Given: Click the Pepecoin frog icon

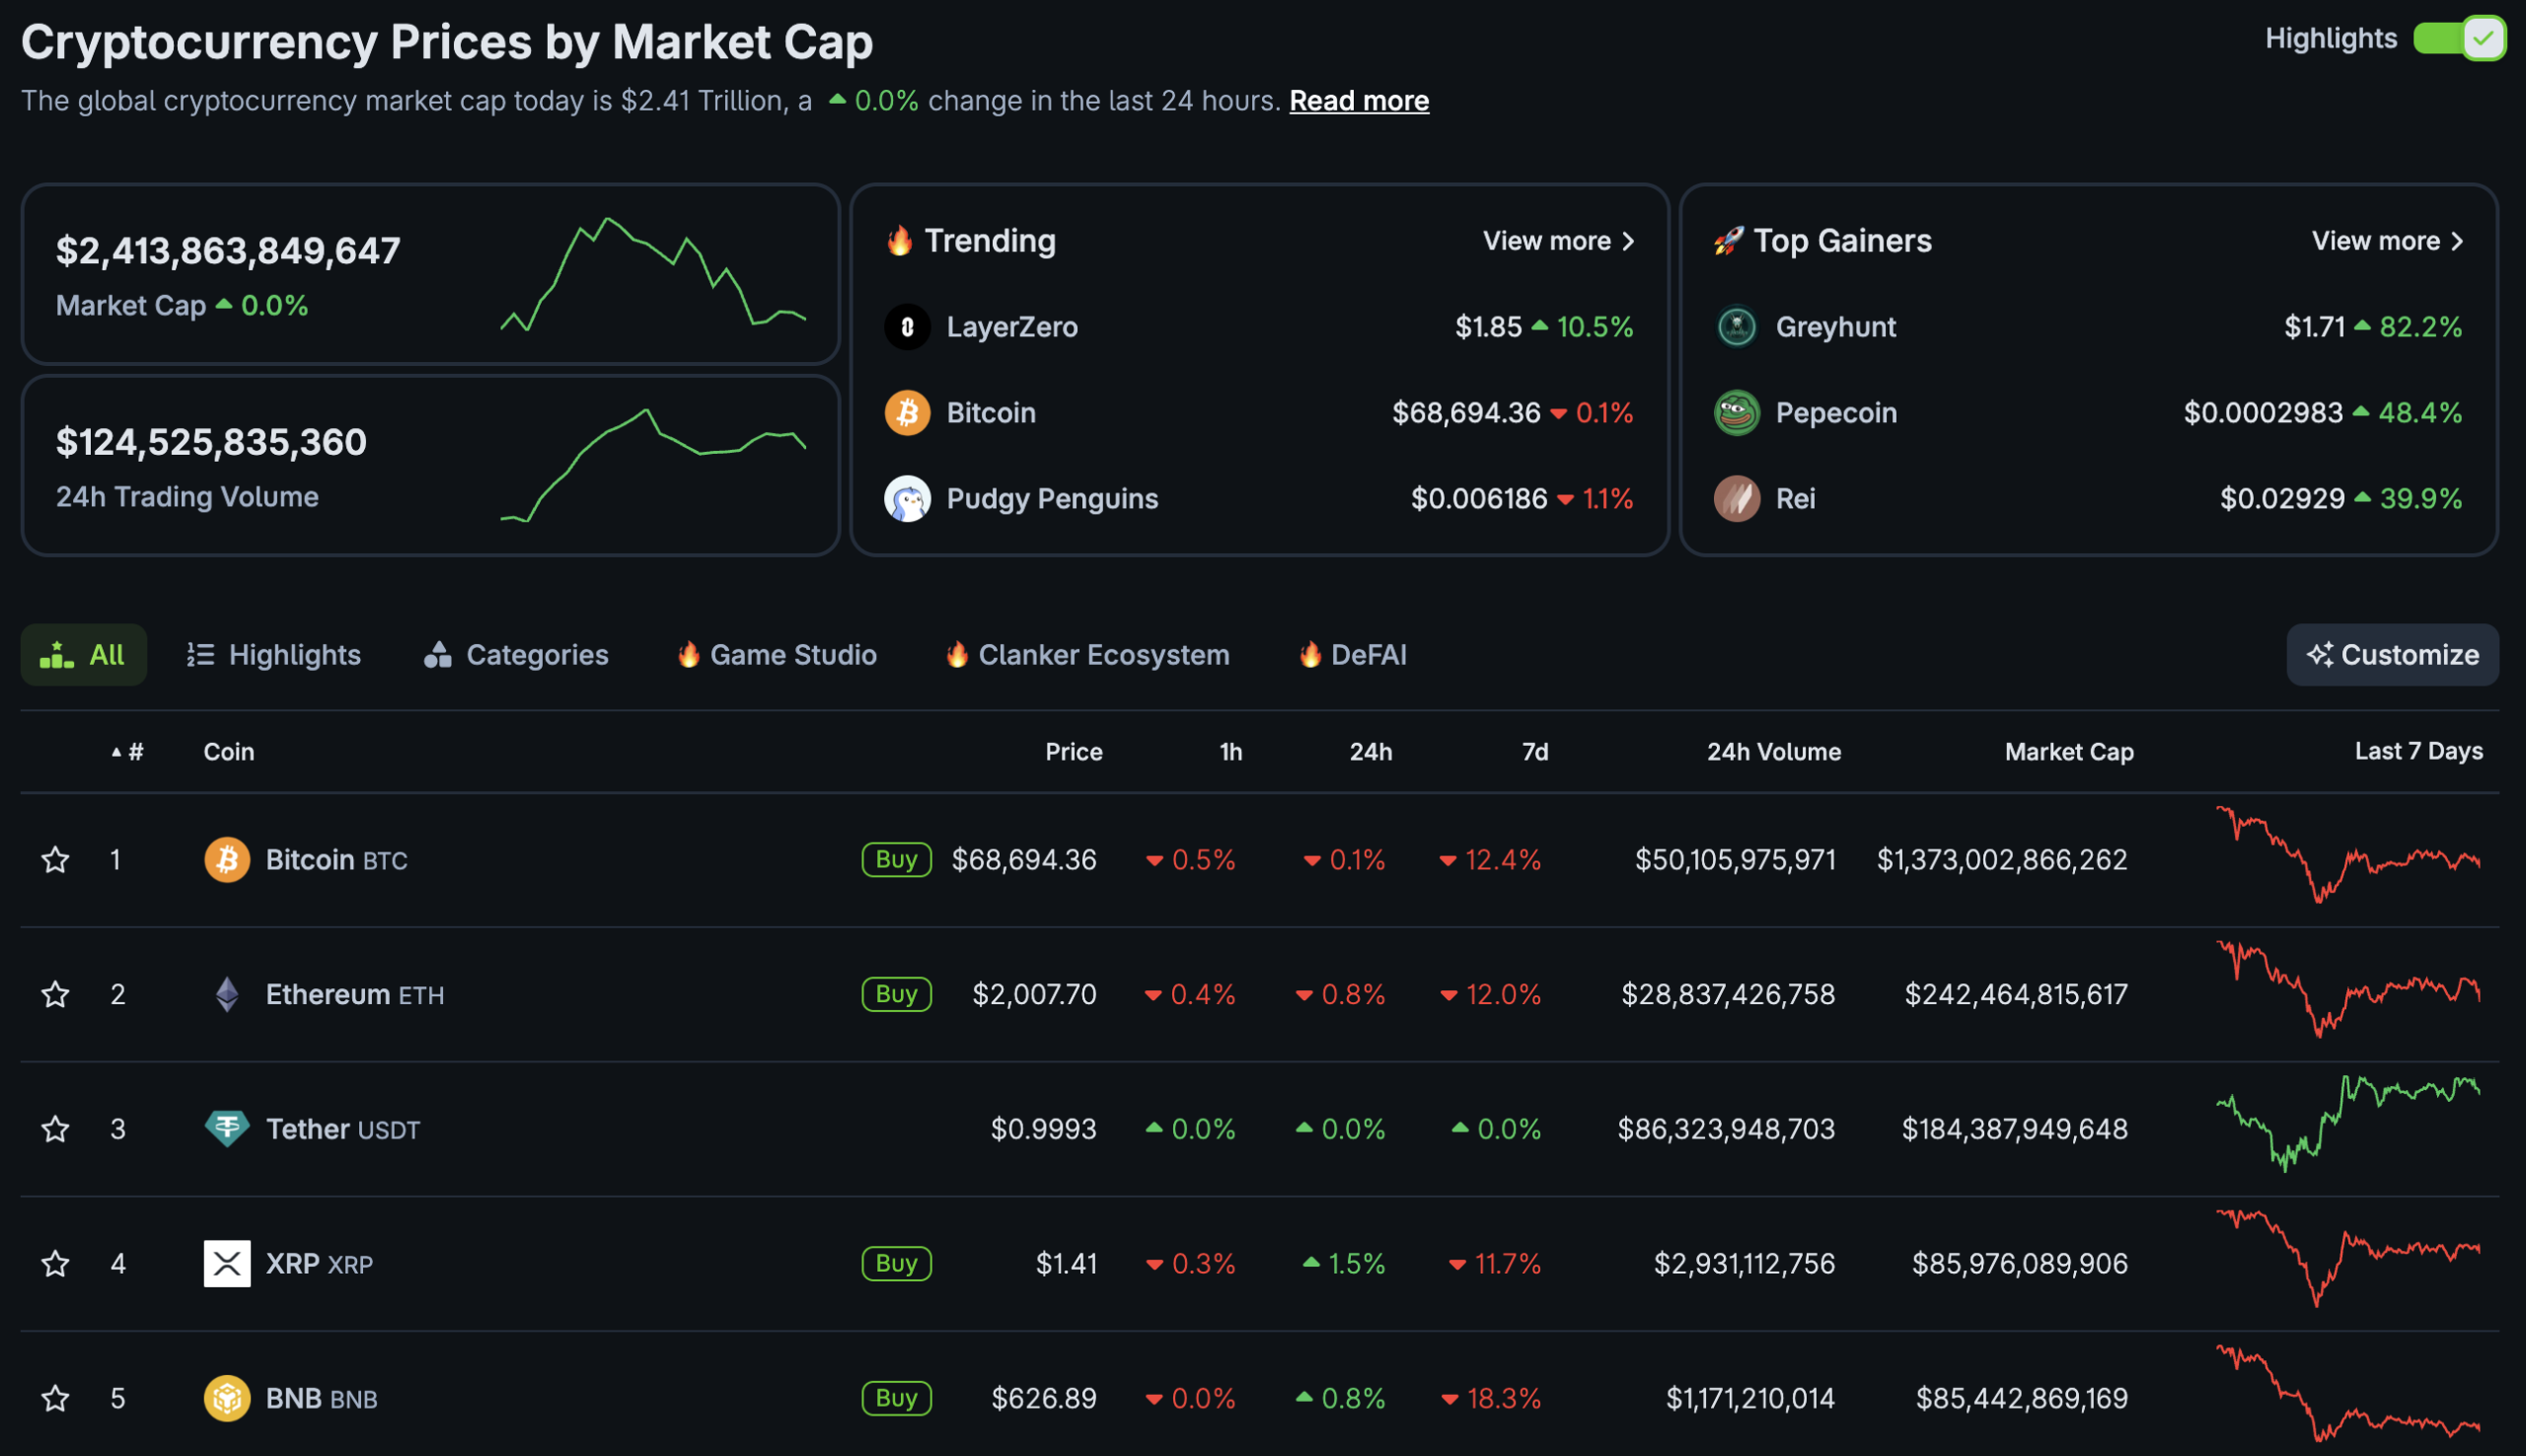Looking at the screenshot, I should pos(1737,413).
